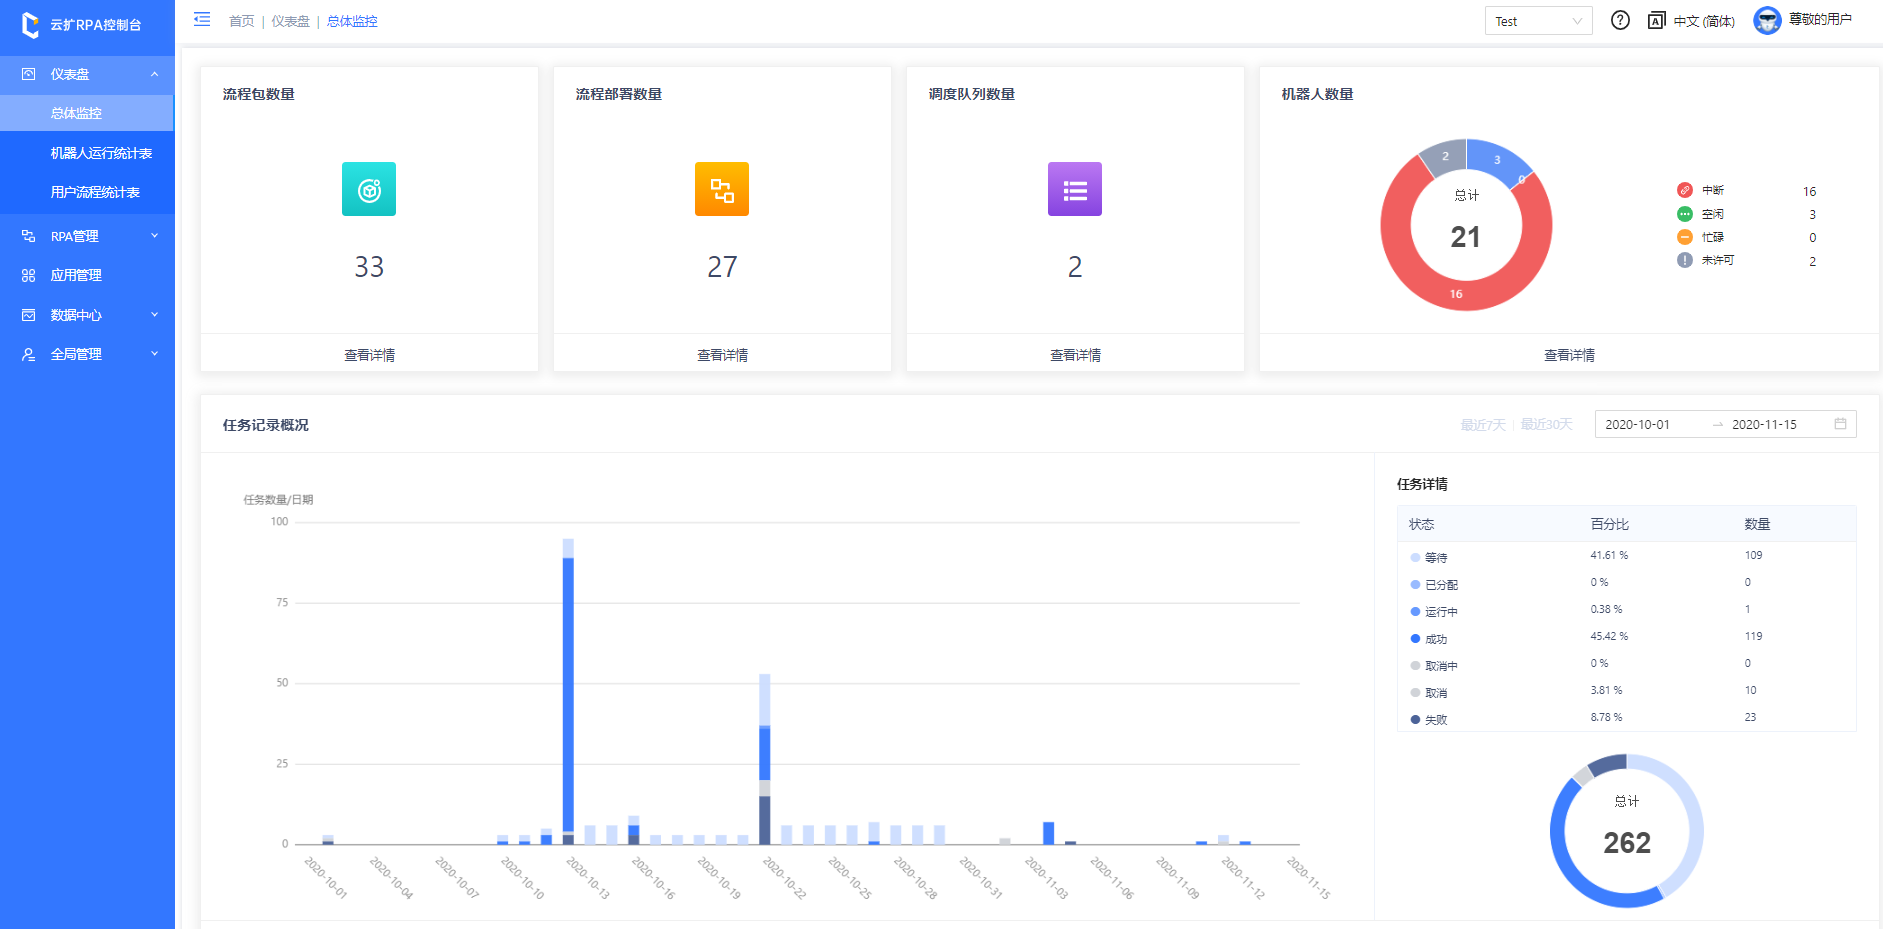Screen dimensions: 1883x929
Task: Click the user avatar icon
Action: coord(1767,21)
